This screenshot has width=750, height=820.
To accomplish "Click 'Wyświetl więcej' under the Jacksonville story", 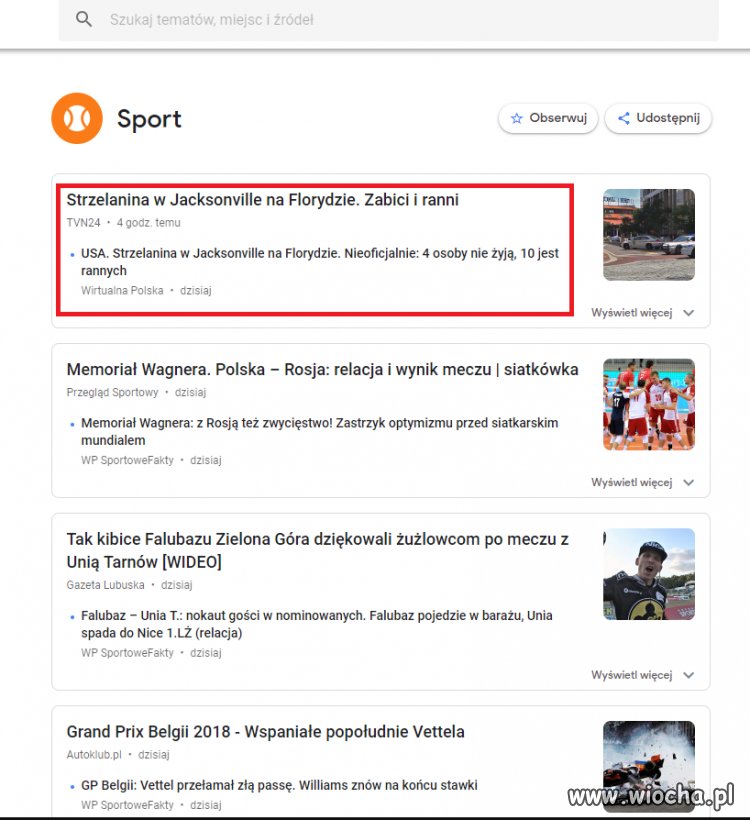I will coord(631,313).
